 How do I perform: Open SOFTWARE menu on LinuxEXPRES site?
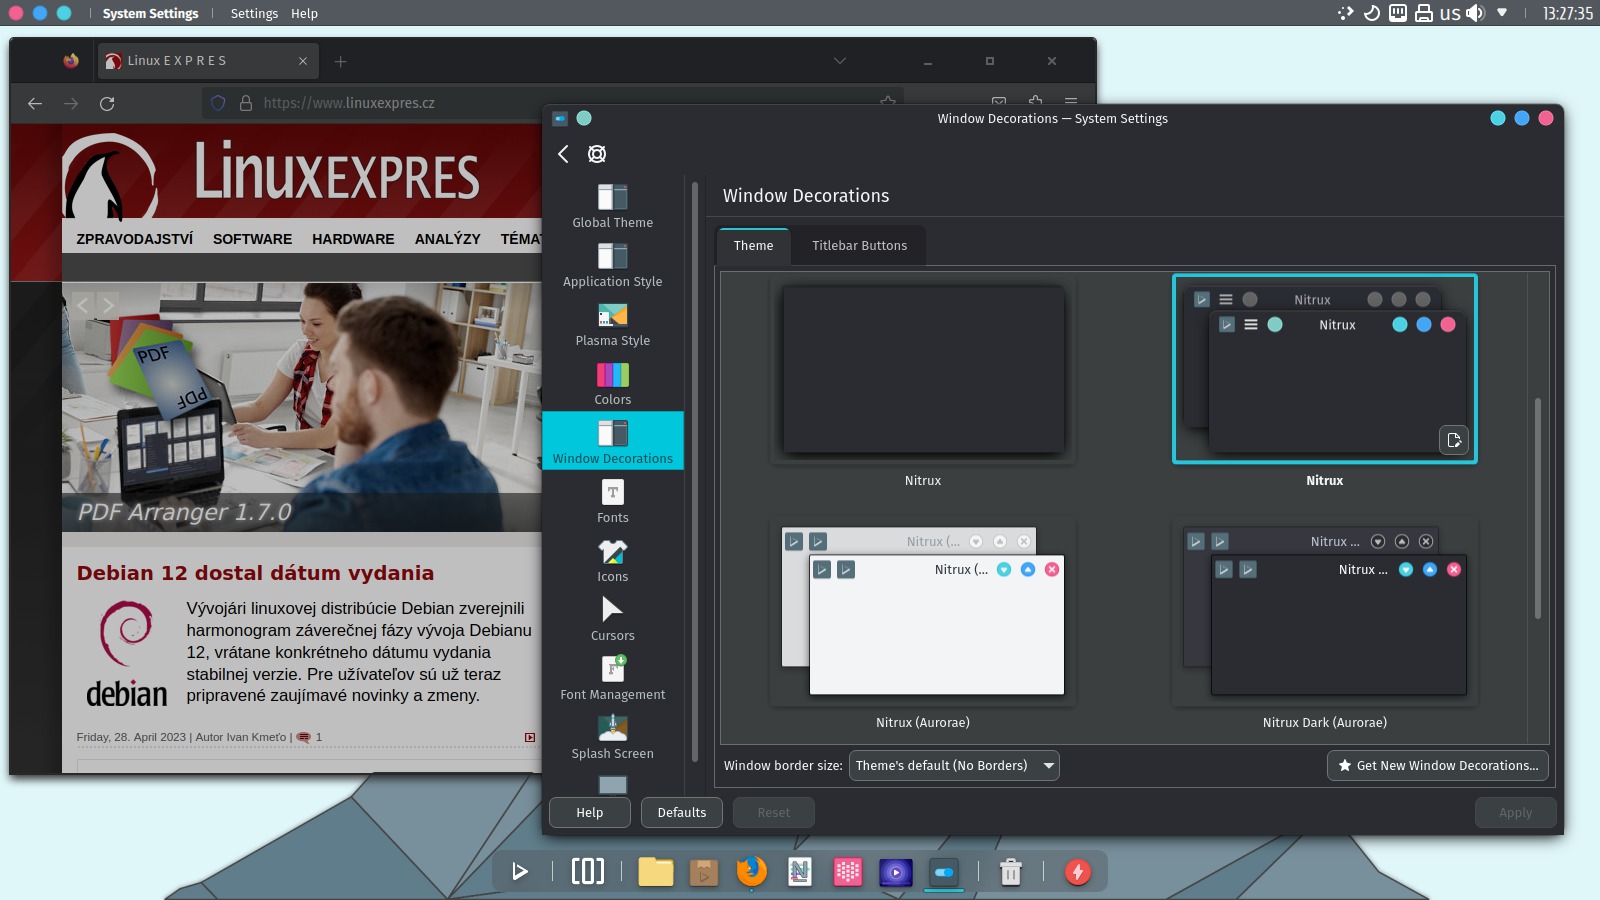252,239
